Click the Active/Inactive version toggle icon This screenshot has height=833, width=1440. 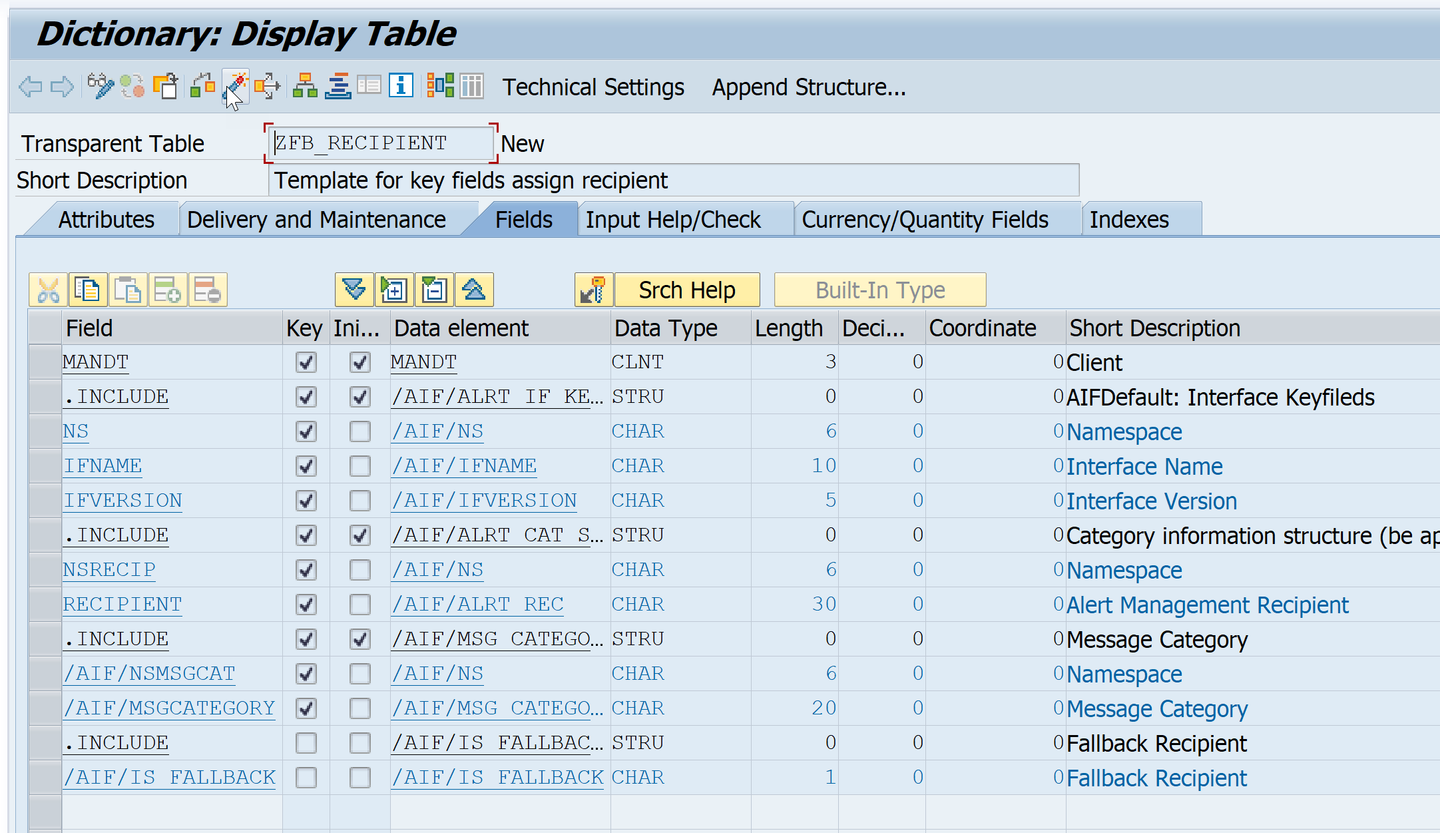132,86
